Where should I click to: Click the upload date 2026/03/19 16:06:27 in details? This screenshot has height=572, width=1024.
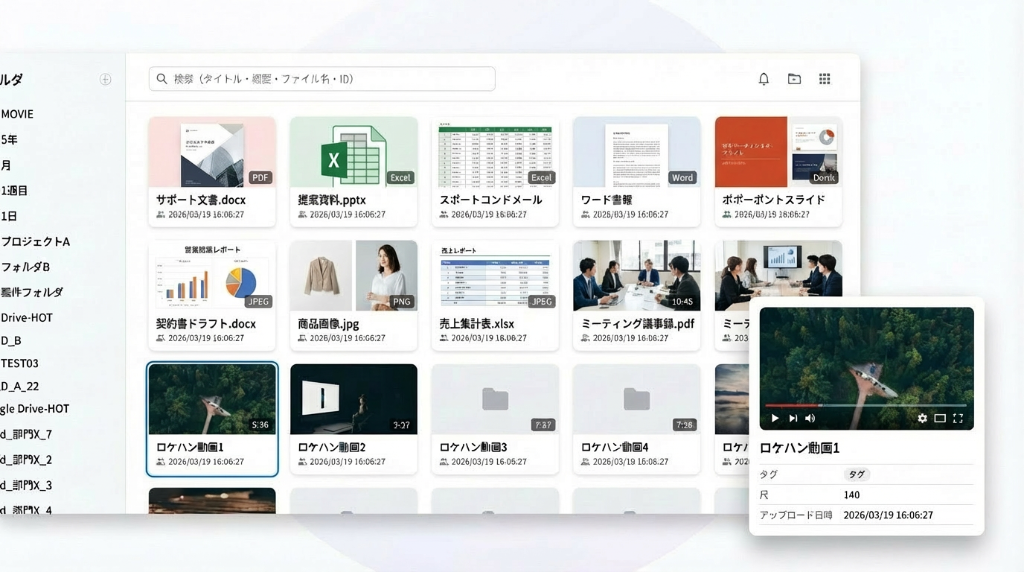[x=888, y=515]
